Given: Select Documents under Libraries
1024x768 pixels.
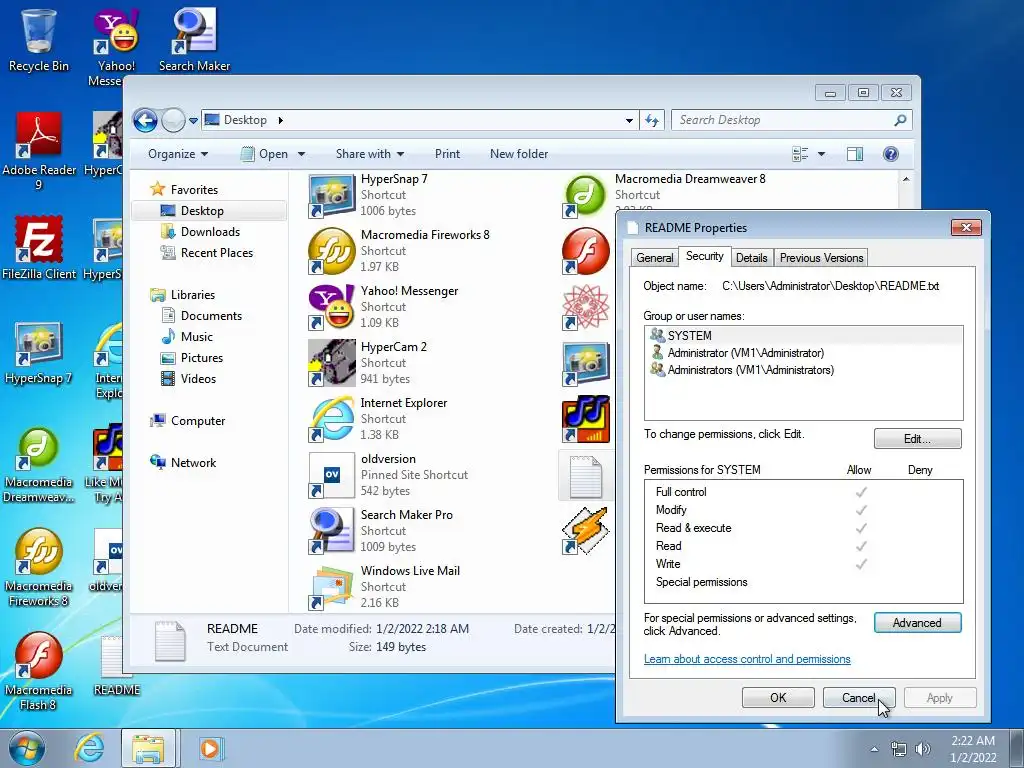Looking at the screenshot, I should click(x=201, y=316).
